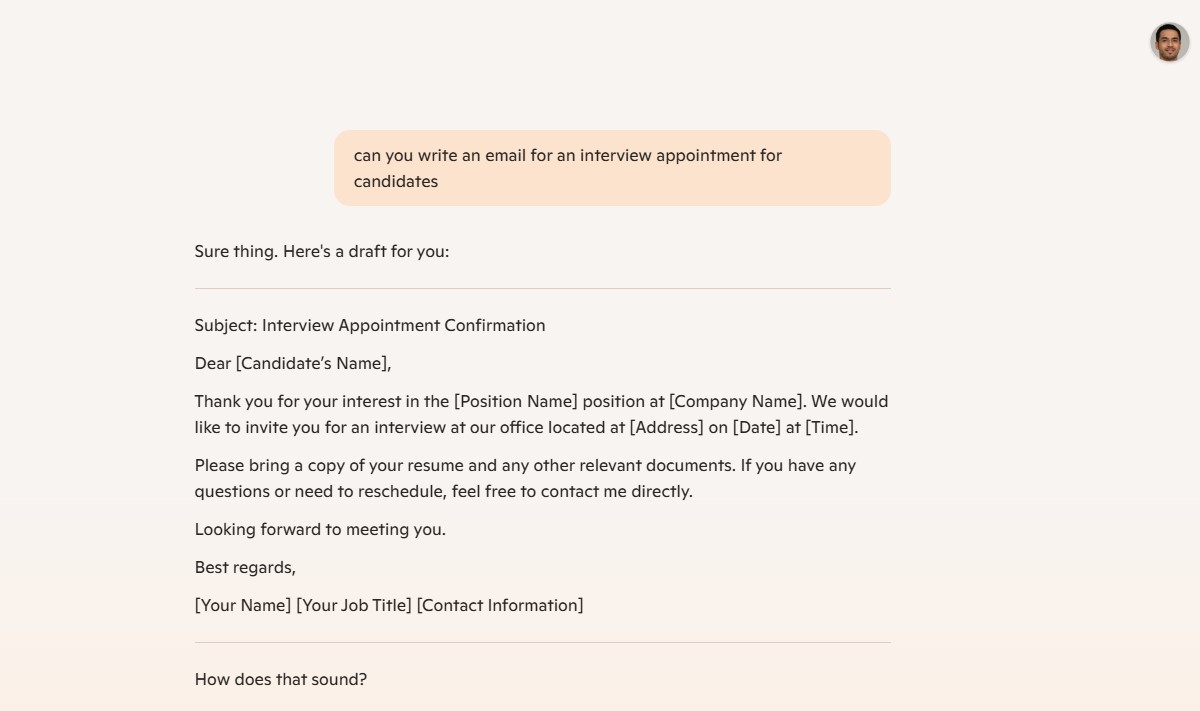This screenshot has height=711, width=1200.
Task: Click "Thank you for your interest" sentence
Action: pos(300,402)
